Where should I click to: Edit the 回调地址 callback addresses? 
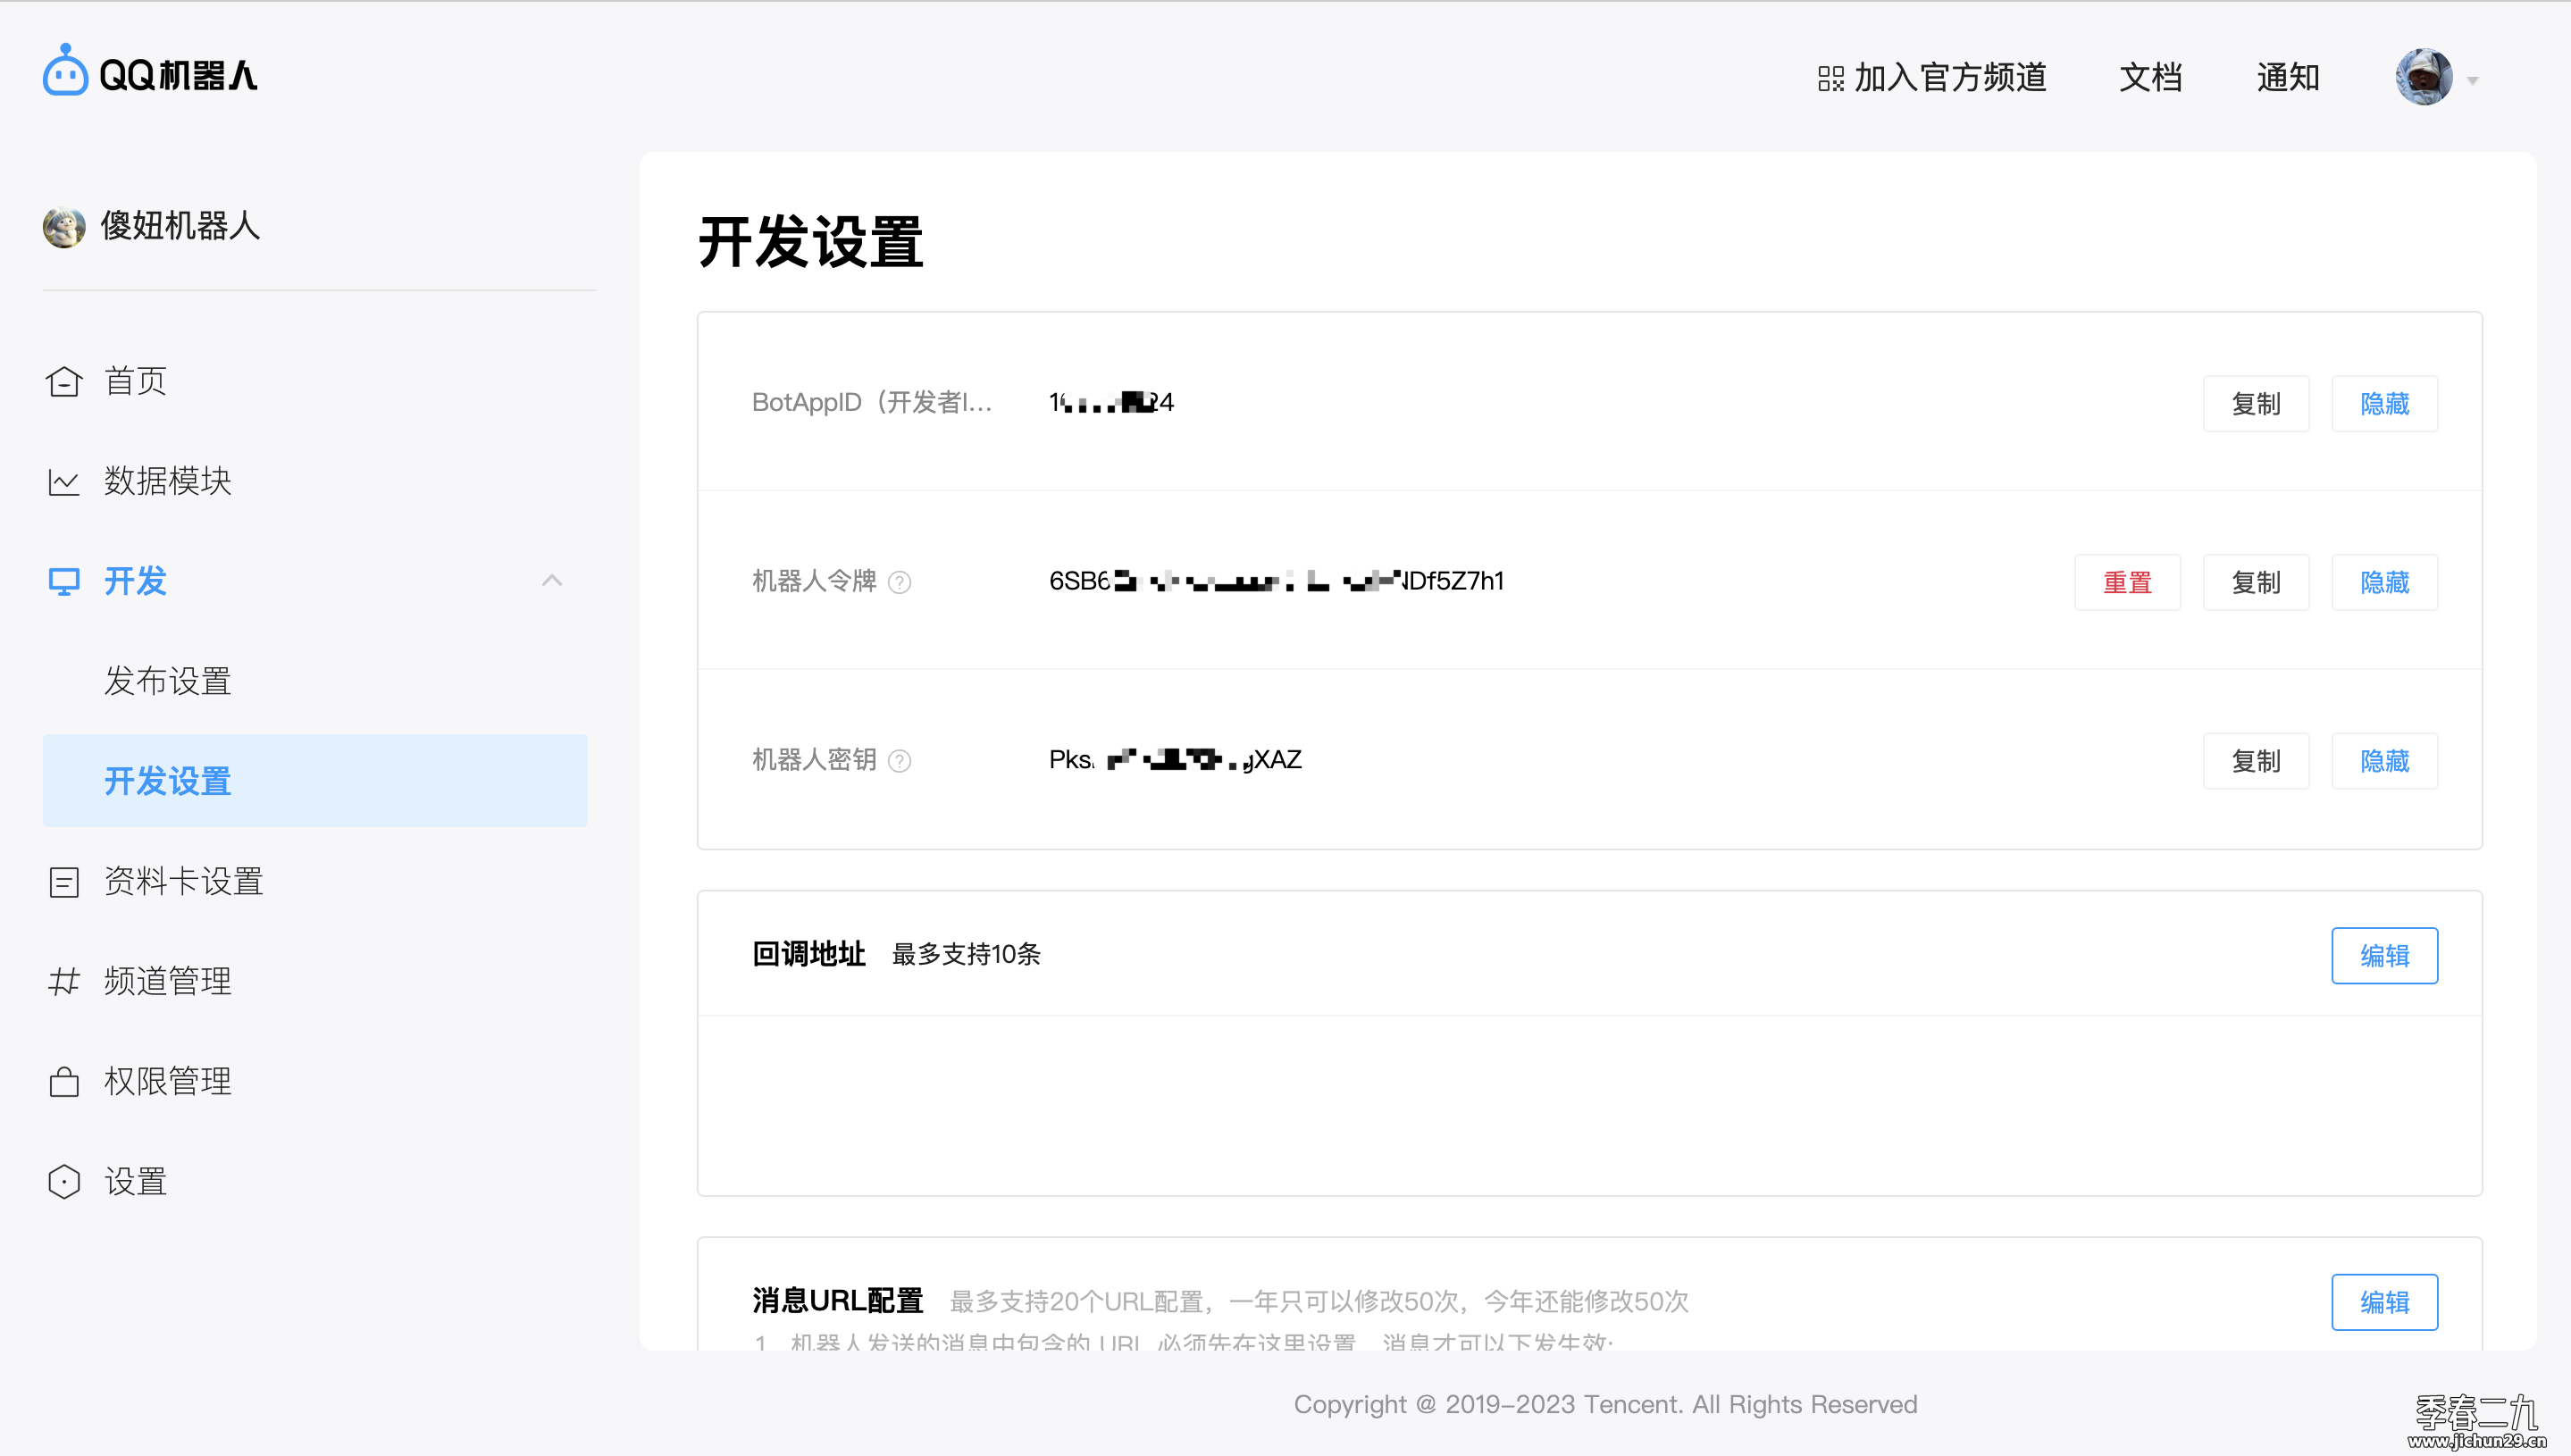(x=2384, y=955)
